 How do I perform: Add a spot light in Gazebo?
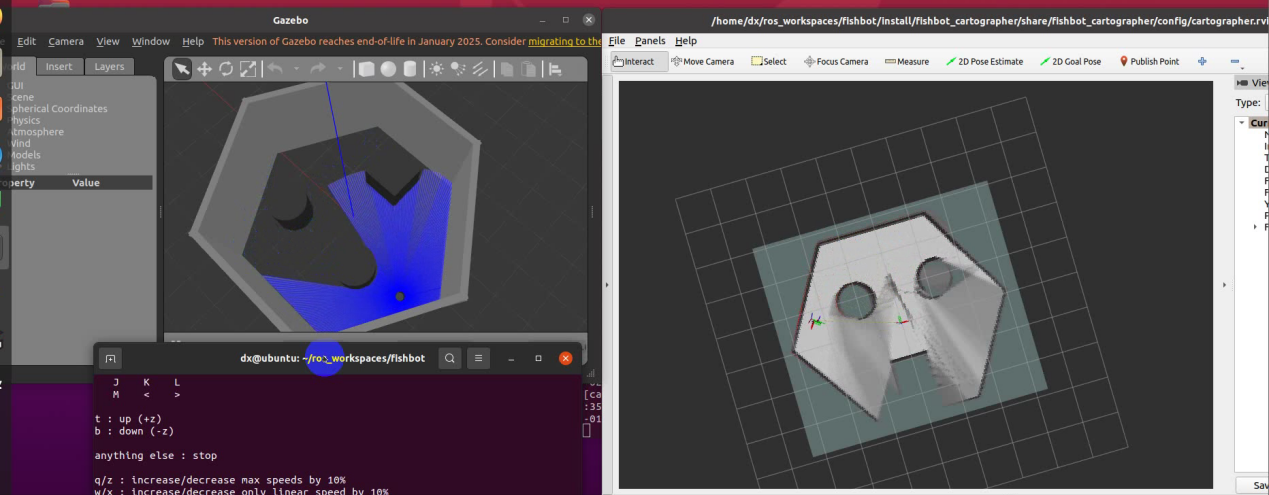[x=459, y=69]
